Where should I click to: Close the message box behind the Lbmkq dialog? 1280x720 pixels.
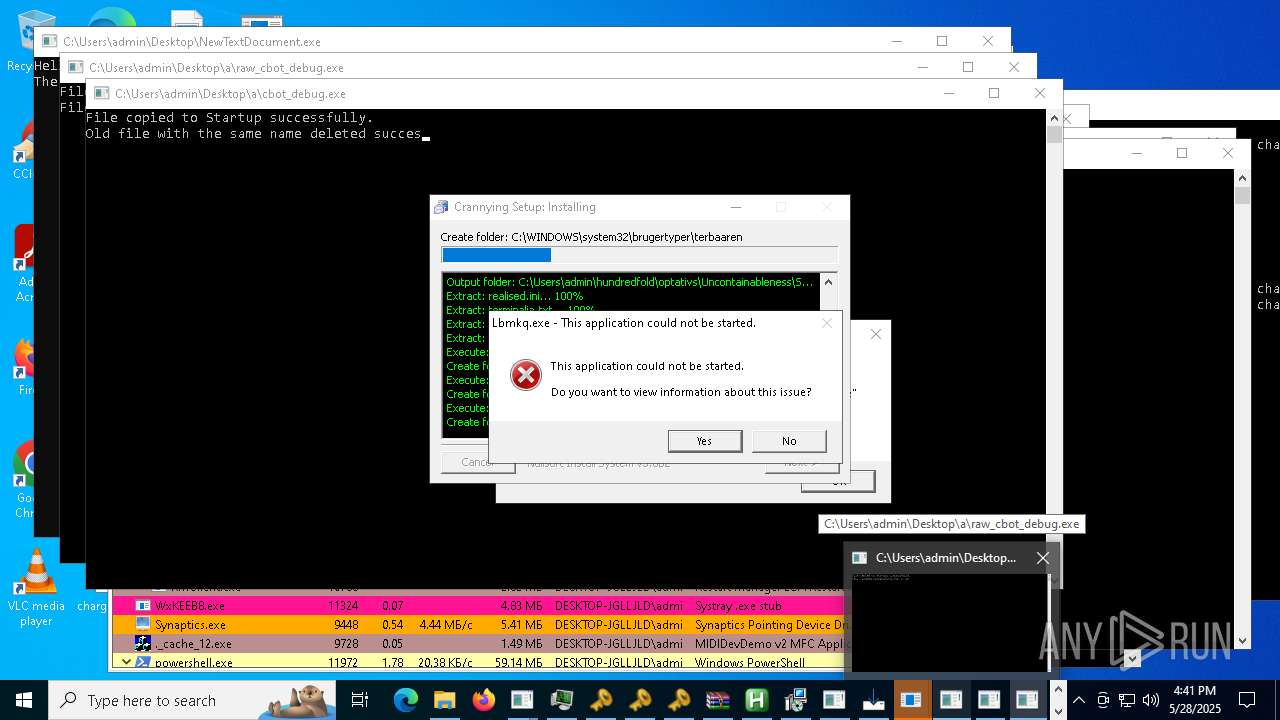tap(876, 334)
